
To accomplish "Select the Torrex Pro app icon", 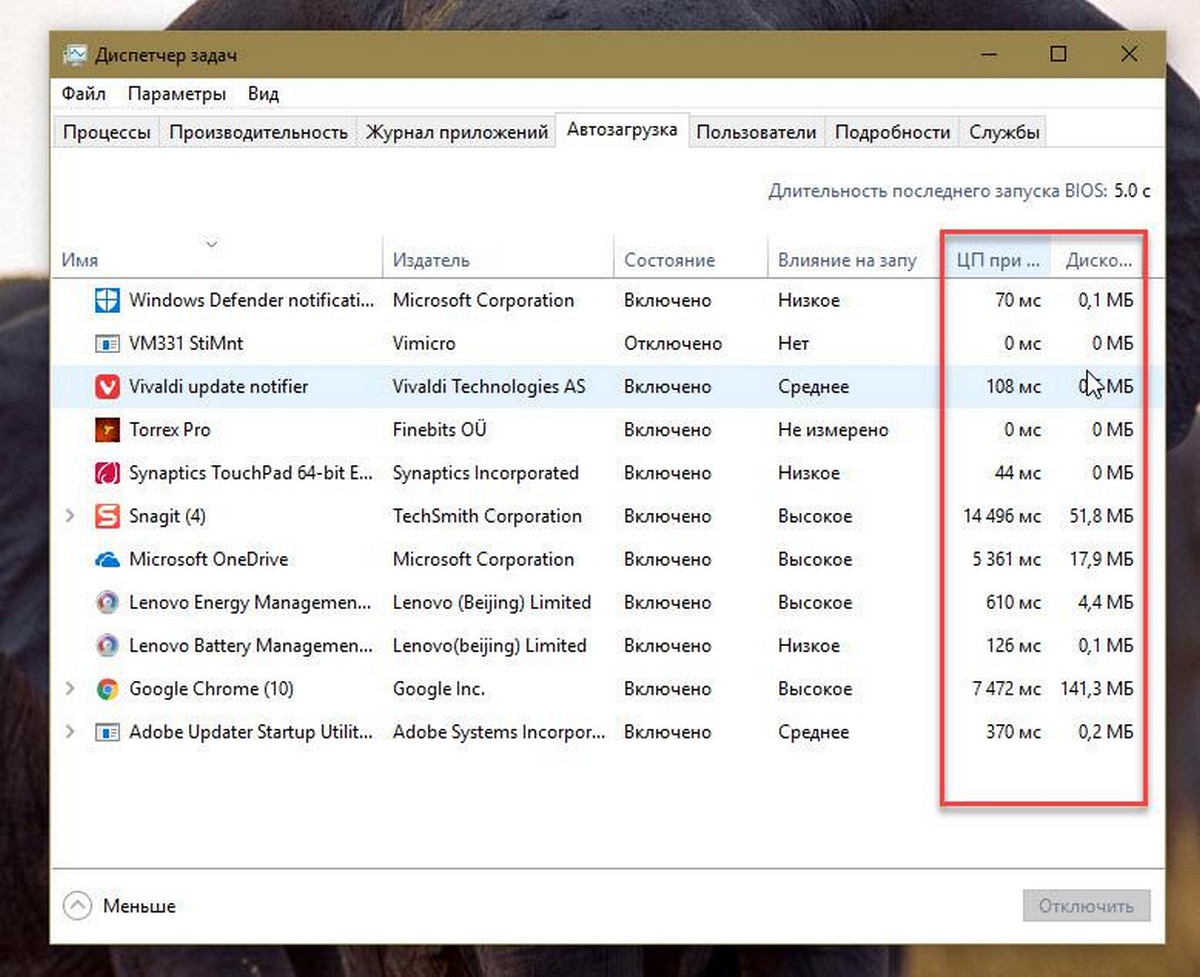I will [x=106, y=430].
